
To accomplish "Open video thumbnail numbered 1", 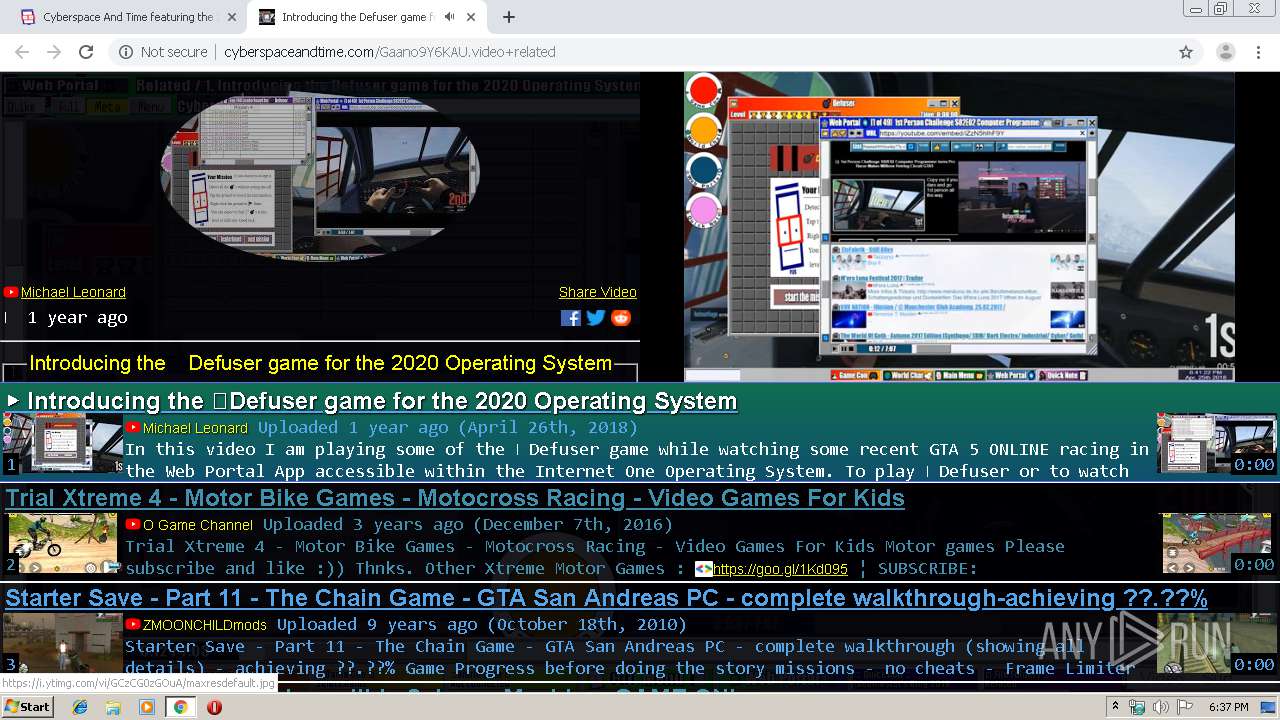I will coord(62,443).
